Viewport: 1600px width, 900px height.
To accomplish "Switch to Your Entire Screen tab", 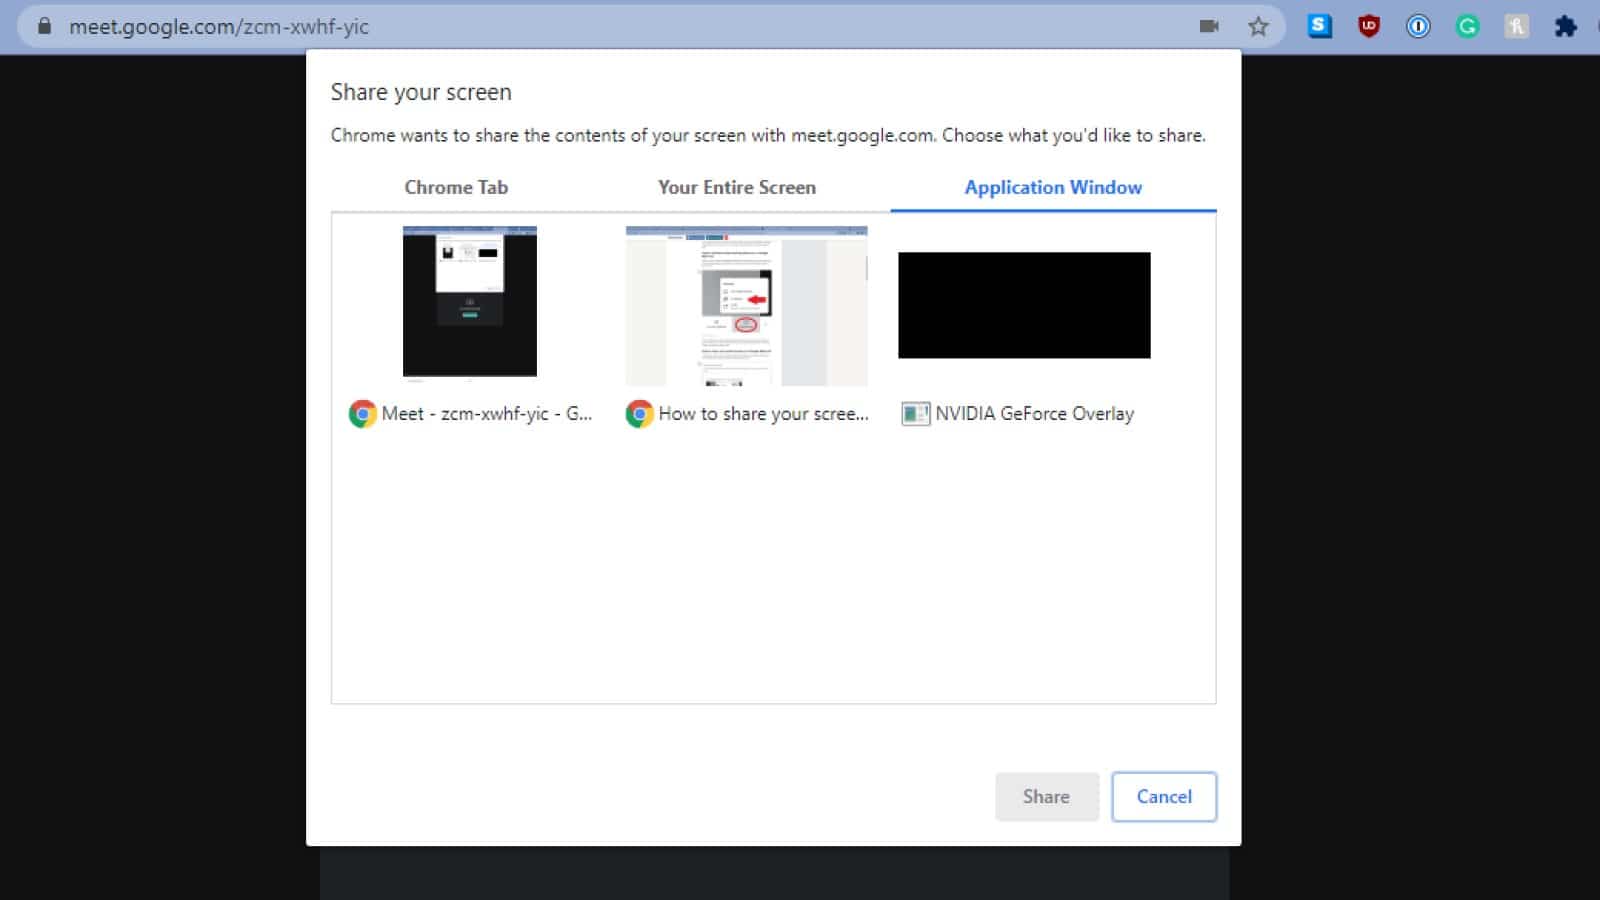I will point(737,187).
